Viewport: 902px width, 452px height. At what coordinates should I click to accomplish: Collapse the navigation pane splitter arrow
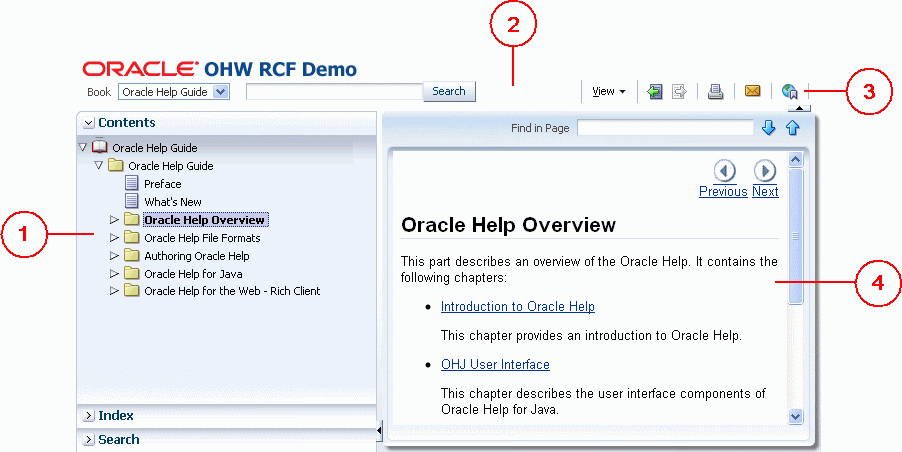pos(379,430)
